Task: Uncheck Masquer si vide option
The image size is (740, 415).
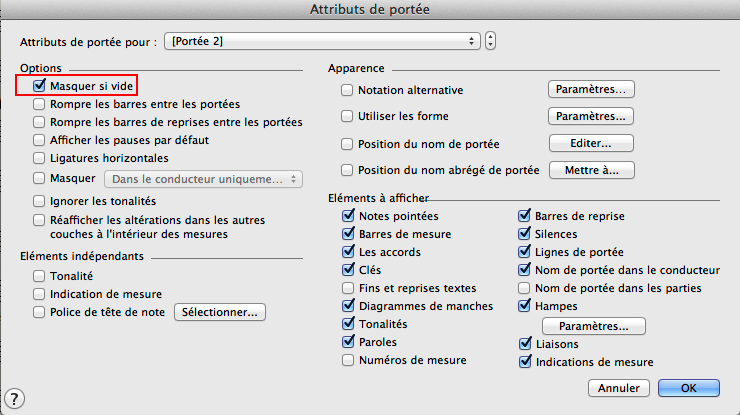Action: coord(39,87)
